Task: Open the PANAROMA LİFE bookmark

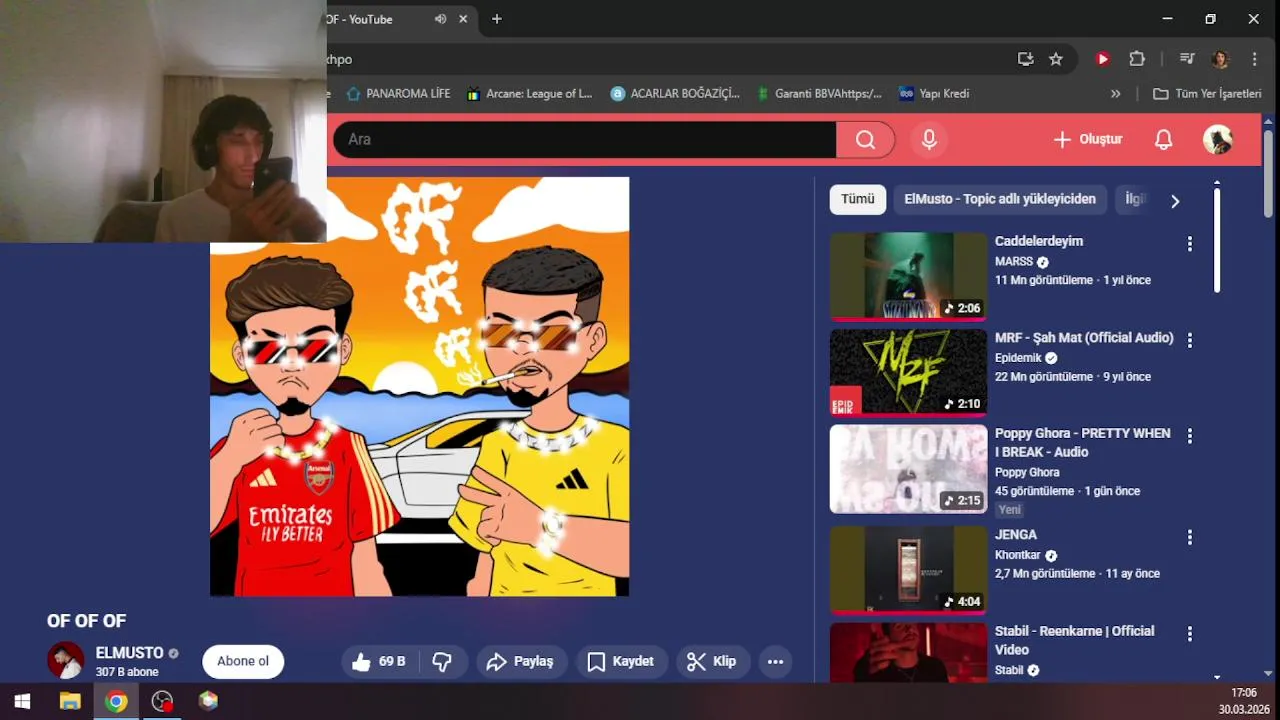Action: click(398, 94)
